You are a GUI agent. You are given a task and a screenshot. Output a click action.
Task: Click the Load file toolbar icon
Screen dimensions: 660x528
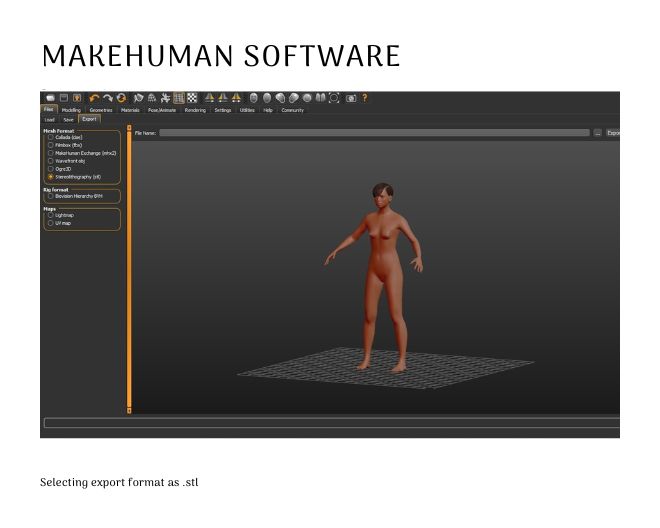pos(51,98)
